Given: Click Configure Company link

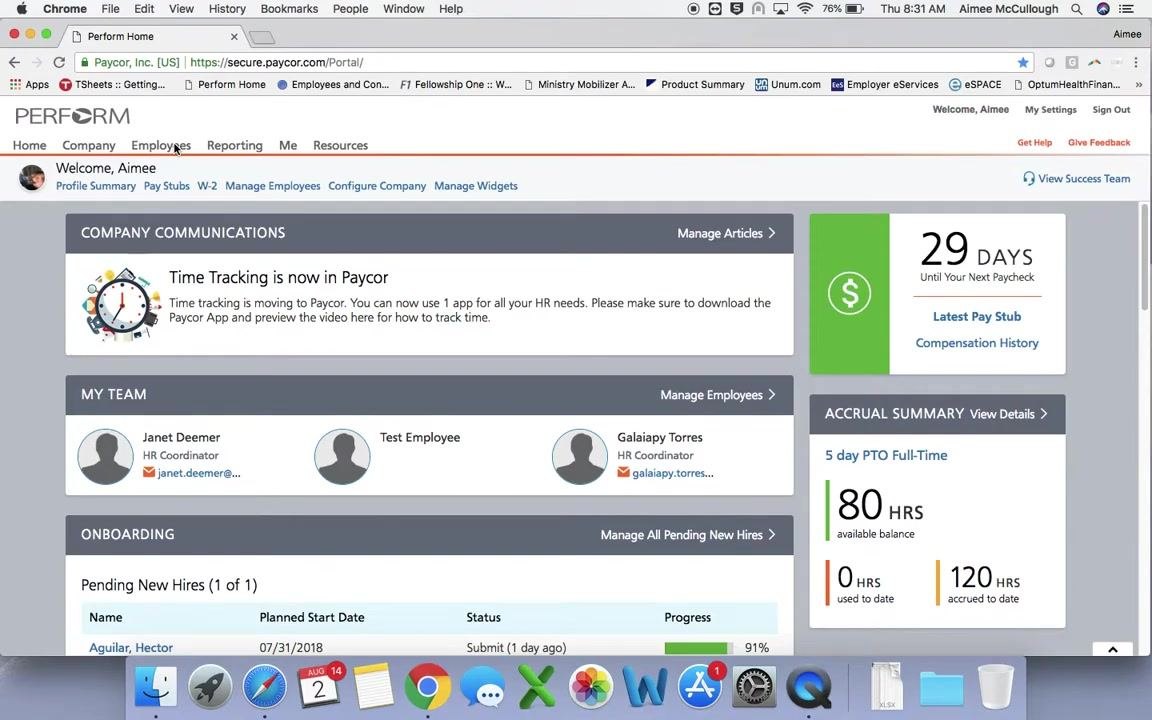Looking at the screenshot, I should [x=377, y=186].
